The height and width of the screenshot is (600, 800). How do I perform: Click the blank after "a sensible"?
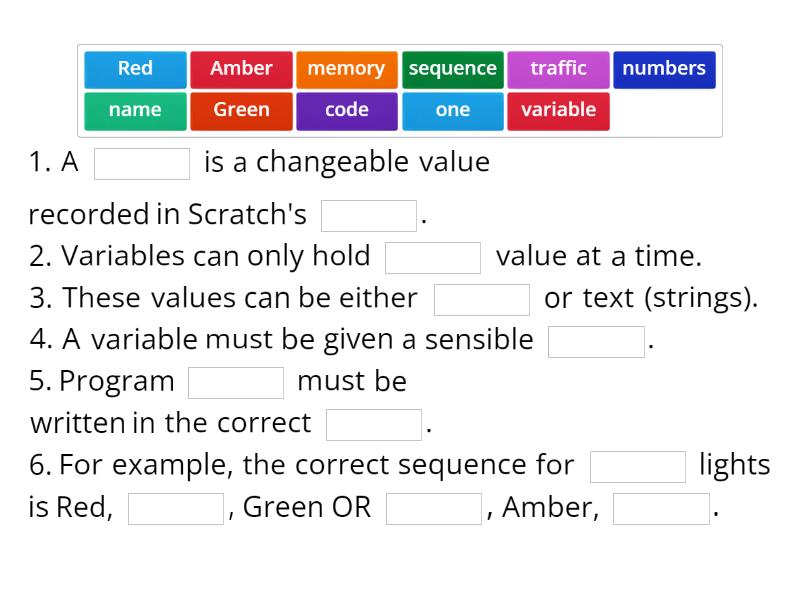click(x=597, y=341)
